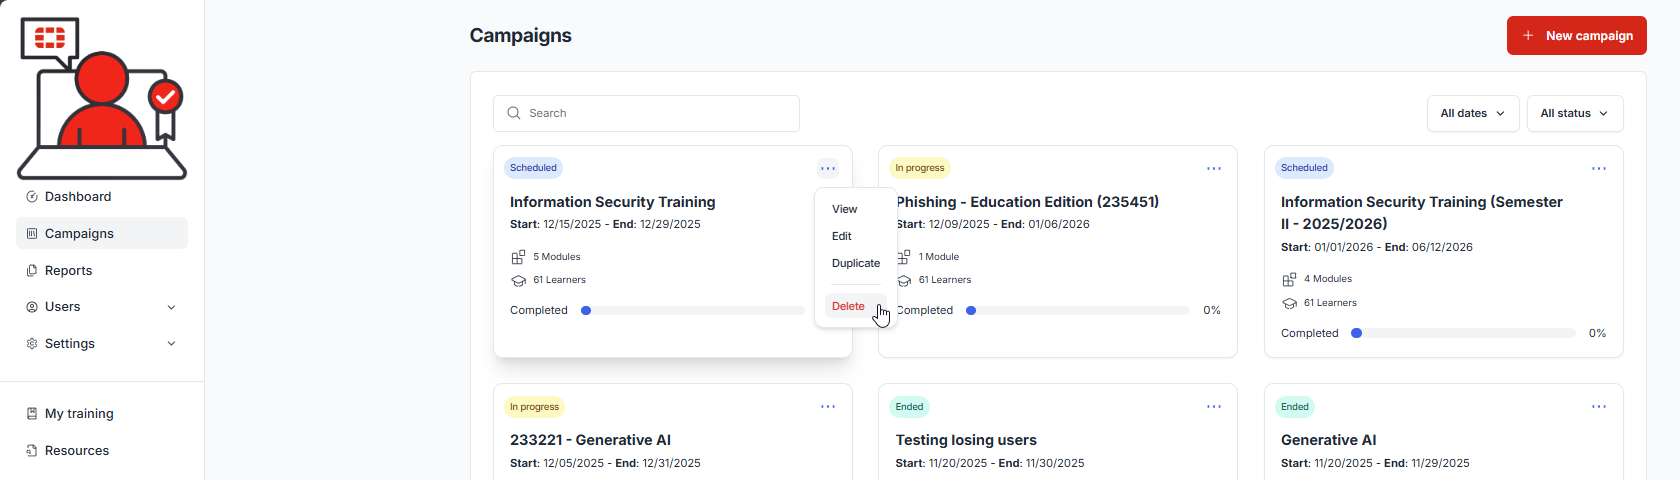
Task: Click Ended badge on Generative AI card
Action: tap(1295, 407)
